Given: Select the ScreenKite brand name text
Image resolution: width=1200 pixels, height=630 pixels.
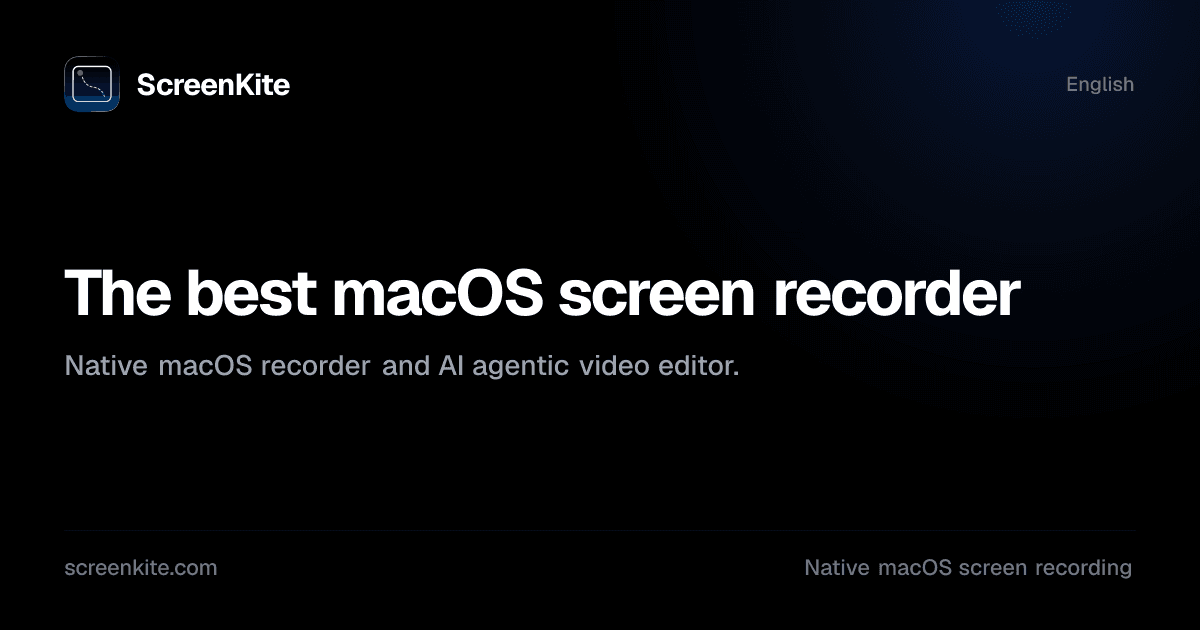Looking at the screenshot, I should point(213,85).
